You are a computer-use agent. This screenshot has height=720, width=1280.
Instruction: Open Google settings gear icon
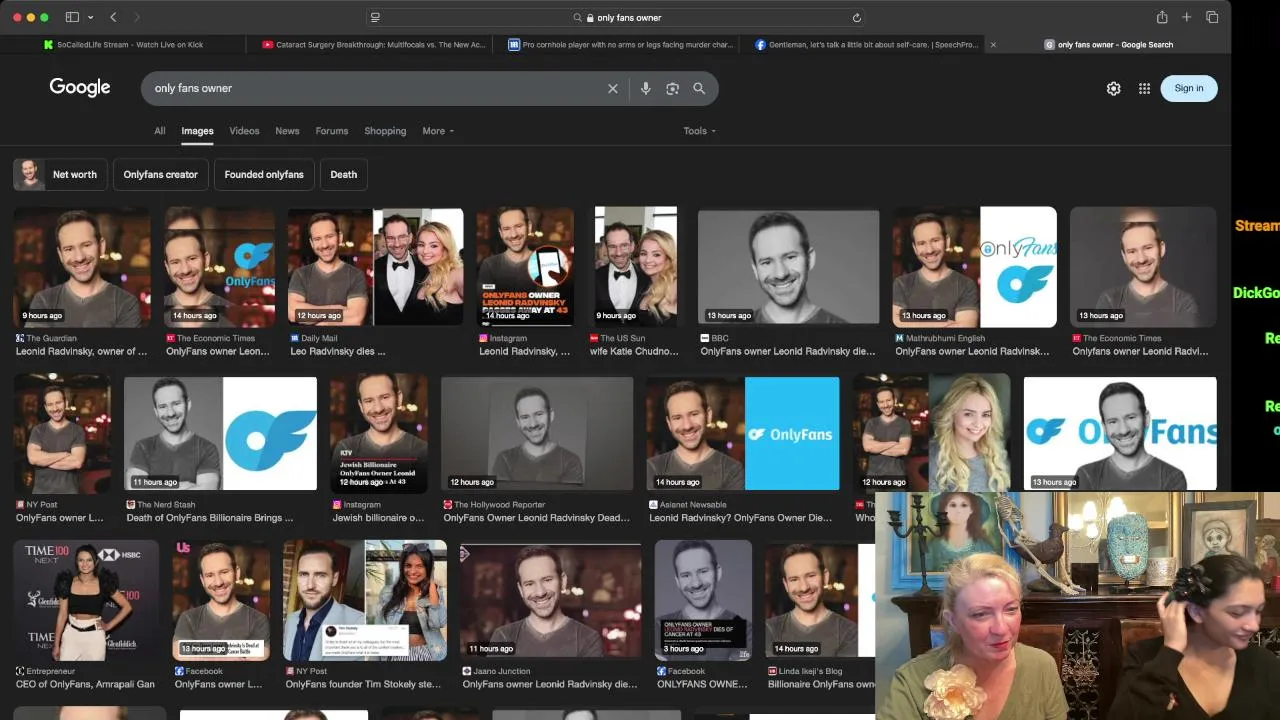point(1113,88)
